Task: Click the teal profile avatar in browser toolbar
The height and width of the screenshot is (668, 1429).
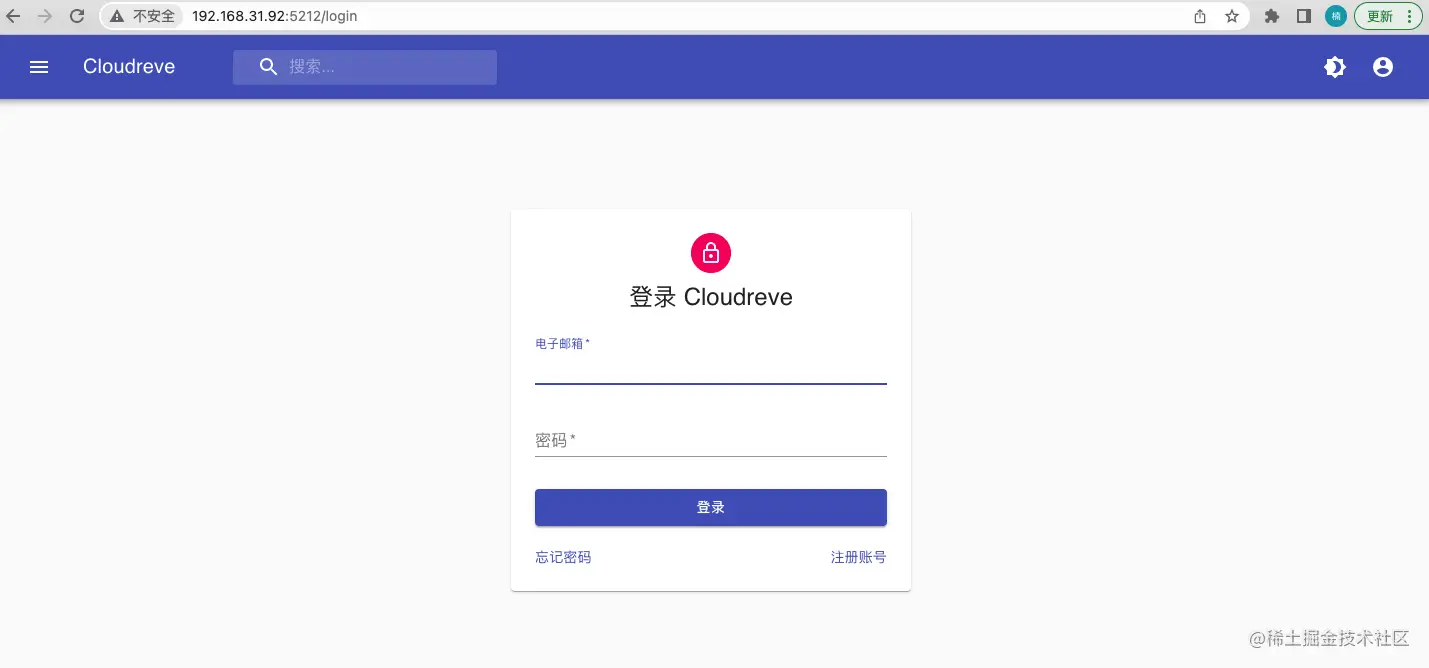Action: 1336,16
